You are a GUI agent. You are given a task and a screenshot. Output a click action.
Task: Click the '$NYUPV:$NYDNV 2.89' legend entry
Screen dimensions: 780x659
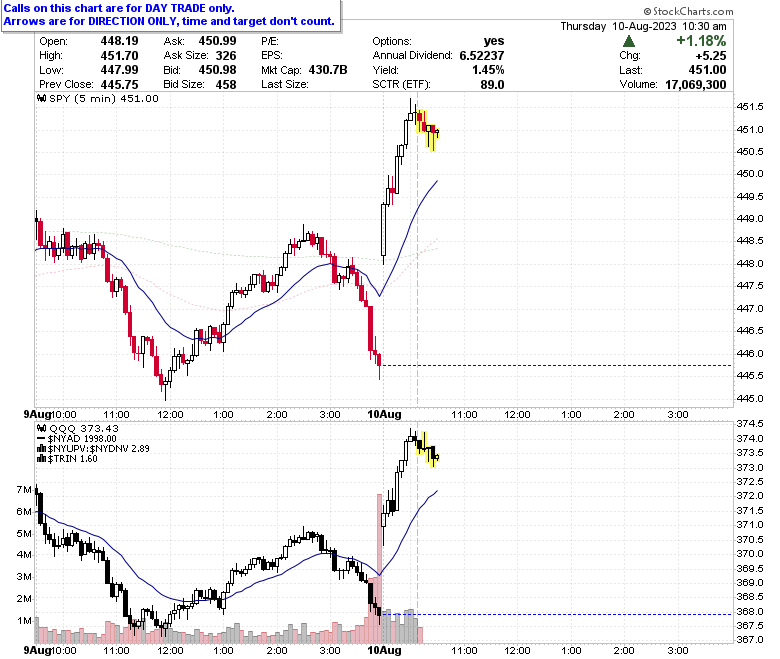coord(98,449)
